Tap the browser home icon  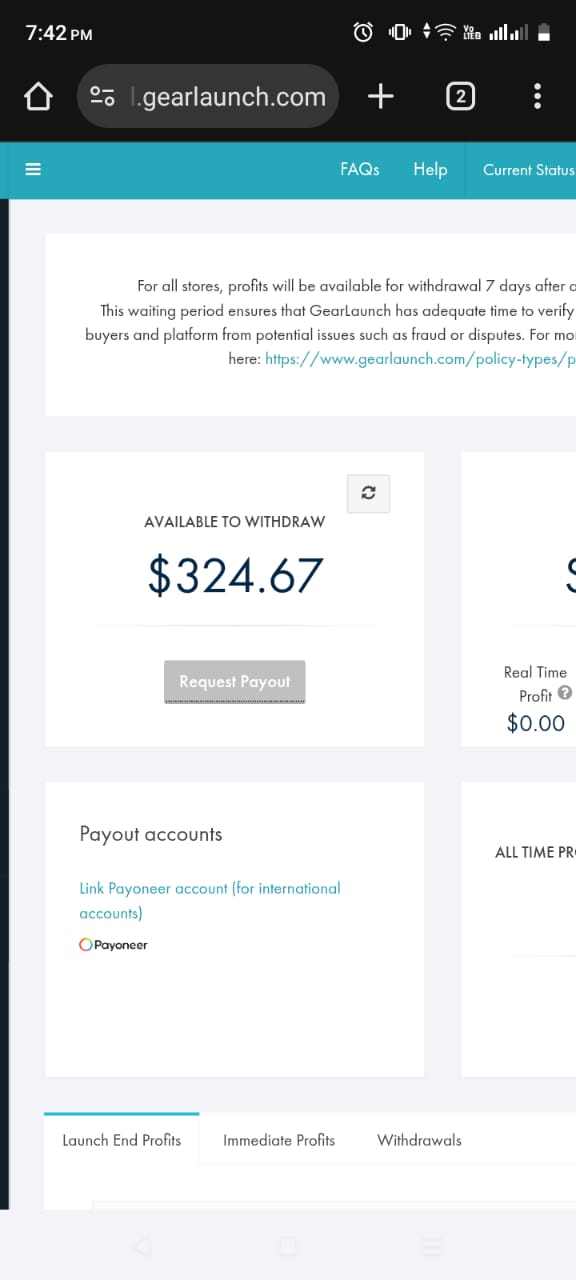(x=37, y=96)
